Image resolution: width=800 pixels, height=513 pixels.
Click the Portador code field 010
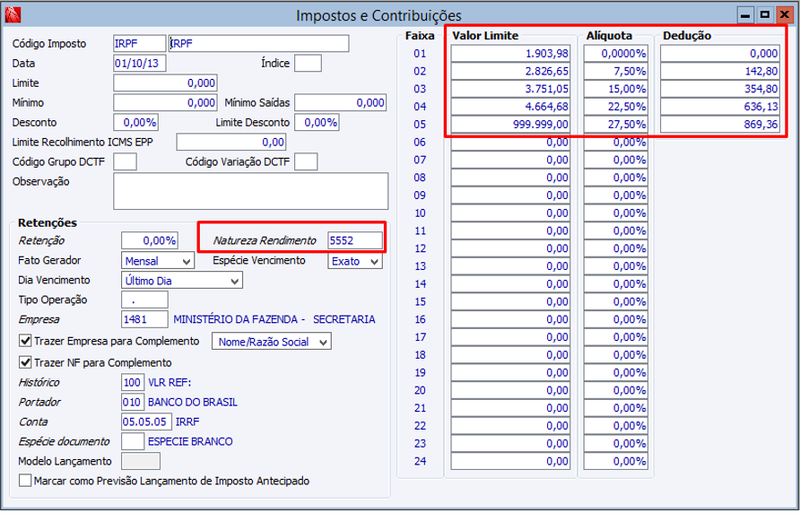coord(133,402)
